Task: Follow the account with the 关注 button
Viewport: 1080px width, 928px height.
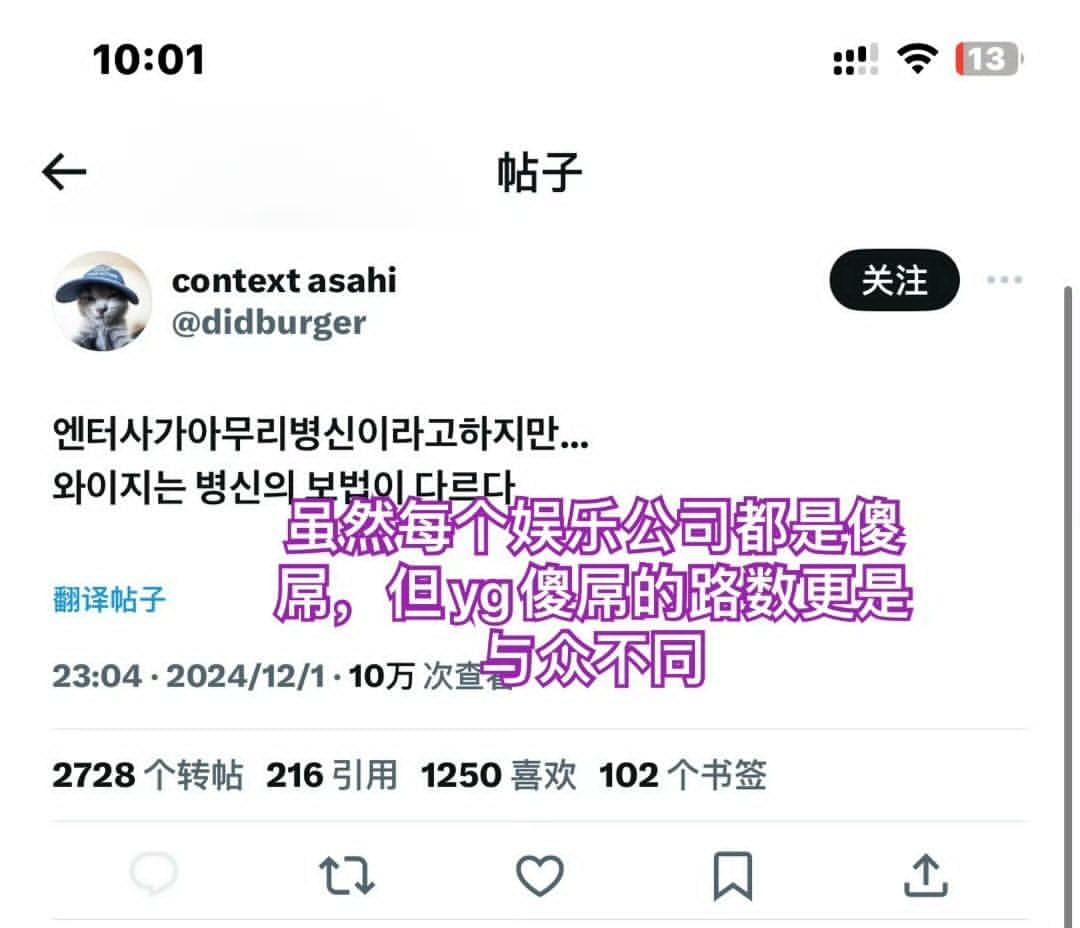Action: 894,280
